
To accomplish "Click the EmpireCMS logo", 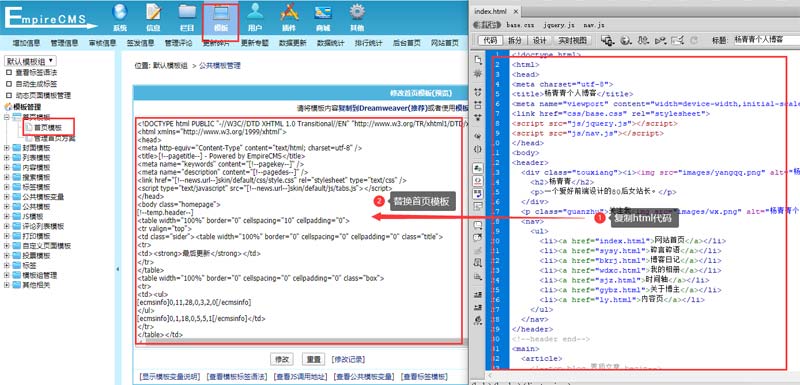I will 50,17.
